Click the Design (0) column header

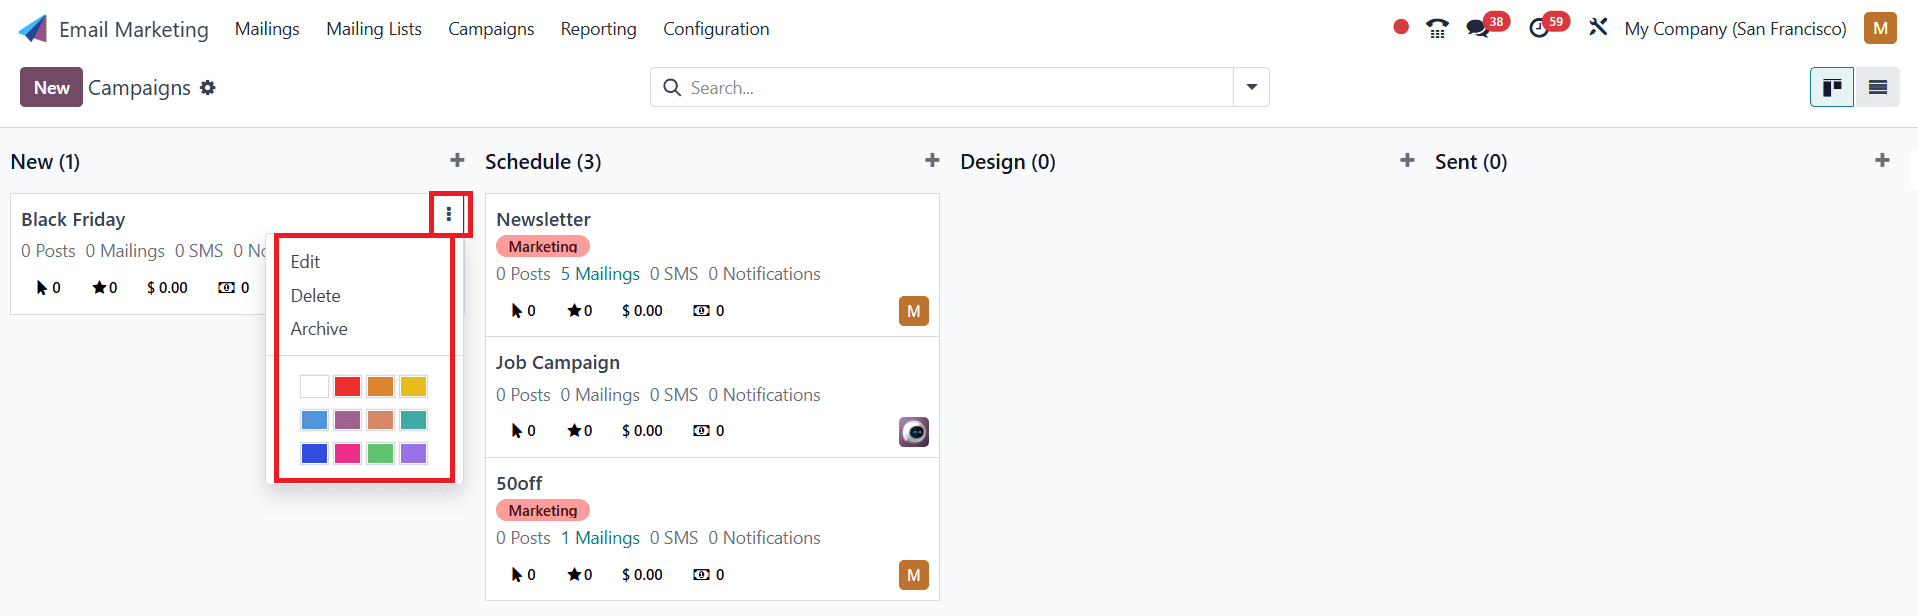click(x=1008, y=162)
